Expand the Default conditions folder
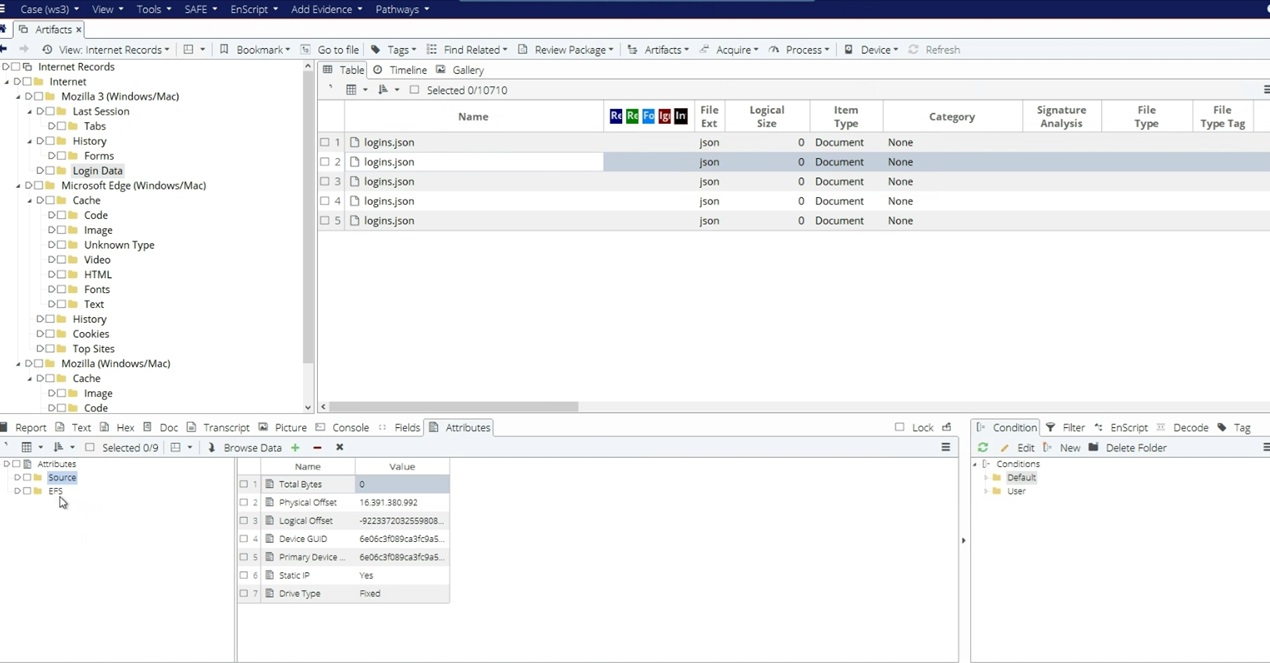 pyautogui.click(x=987, y=478)
